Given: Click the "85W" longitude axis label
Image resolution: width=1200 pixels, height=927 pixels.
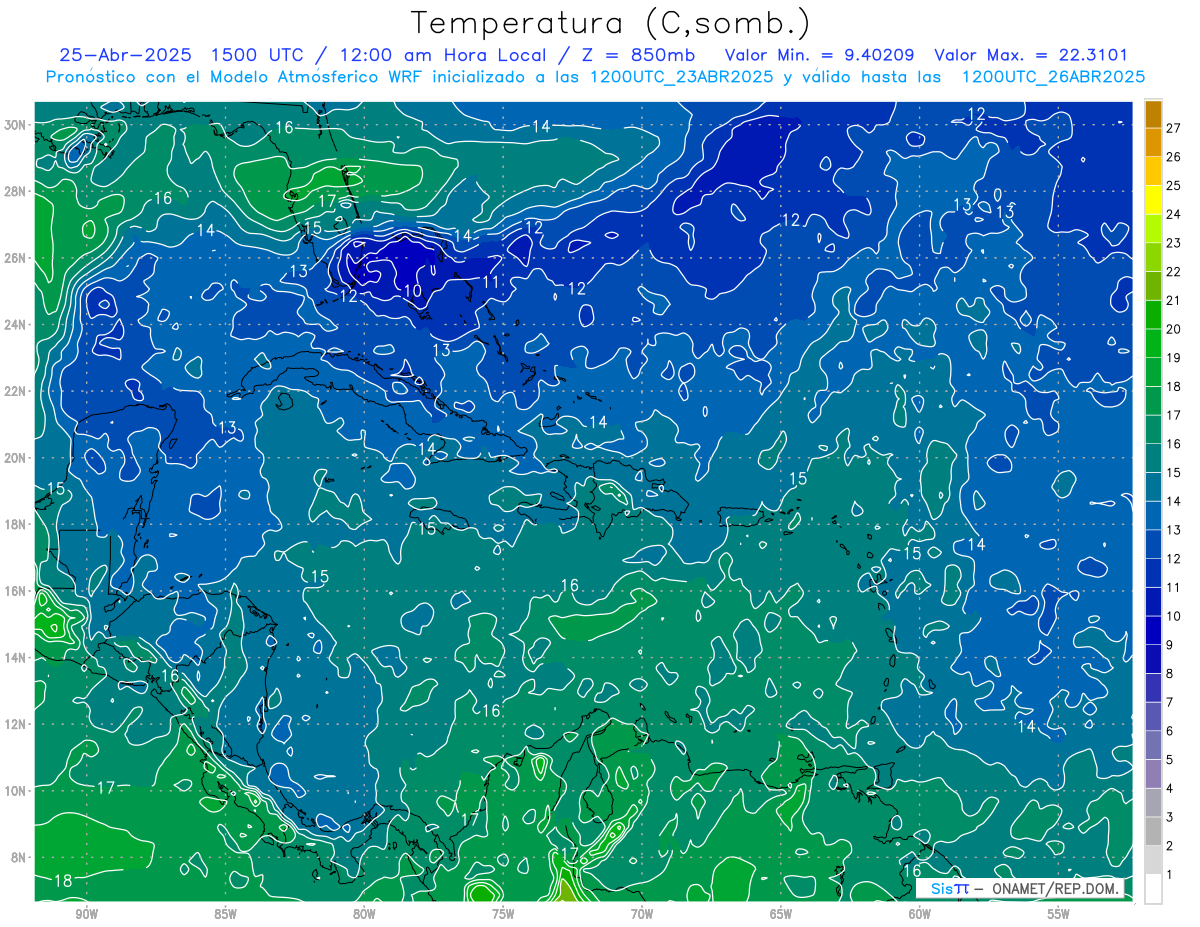Looking at the screenshot, I should (x=225, y=914).
